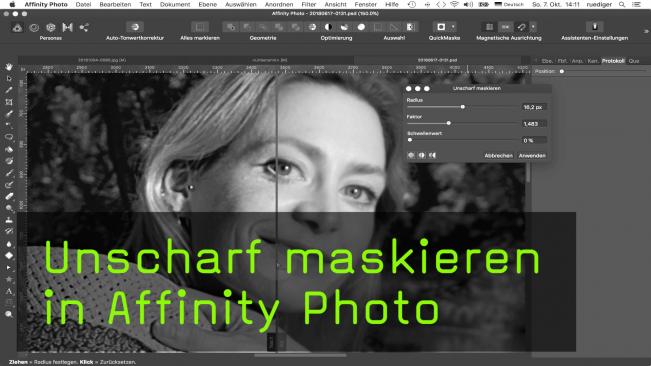This screenshot has width=651, height=366.
Task: Click the first icon of the Geometrie group
Action: [x=231, y=27]
